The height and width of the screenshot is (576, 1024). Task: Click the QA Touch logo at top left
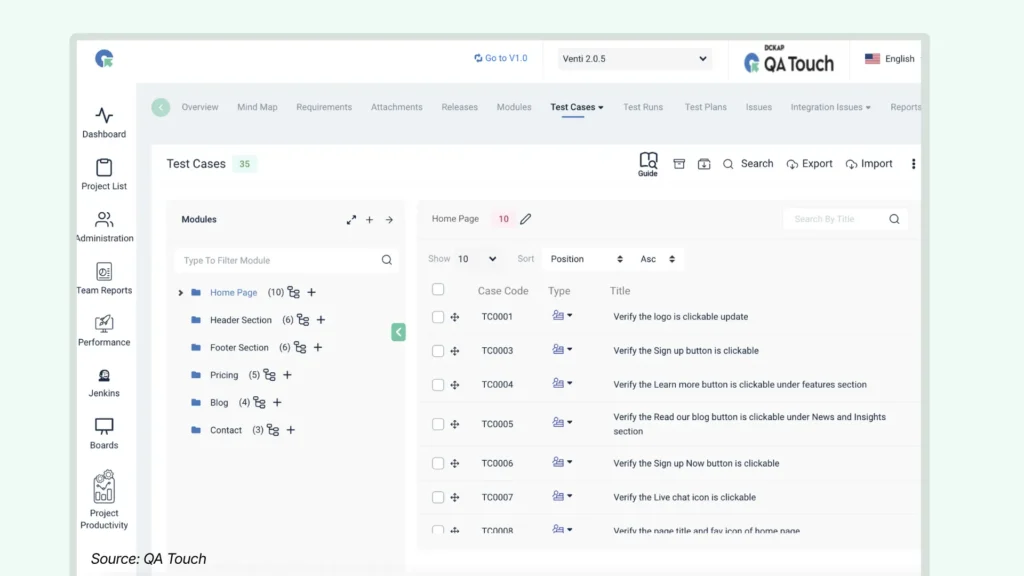pyautogui.click(x=104, y=59)
